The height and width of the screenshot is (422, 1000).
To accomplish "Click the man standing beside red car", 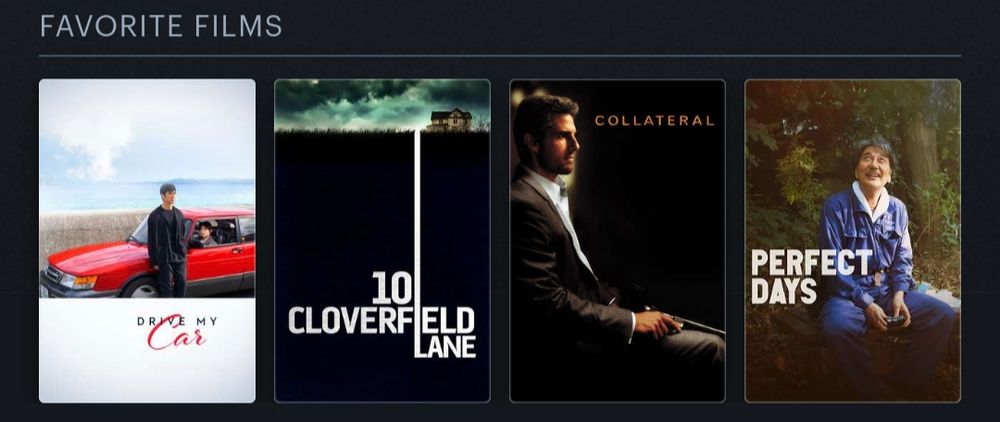I will [x=167, y=240].
